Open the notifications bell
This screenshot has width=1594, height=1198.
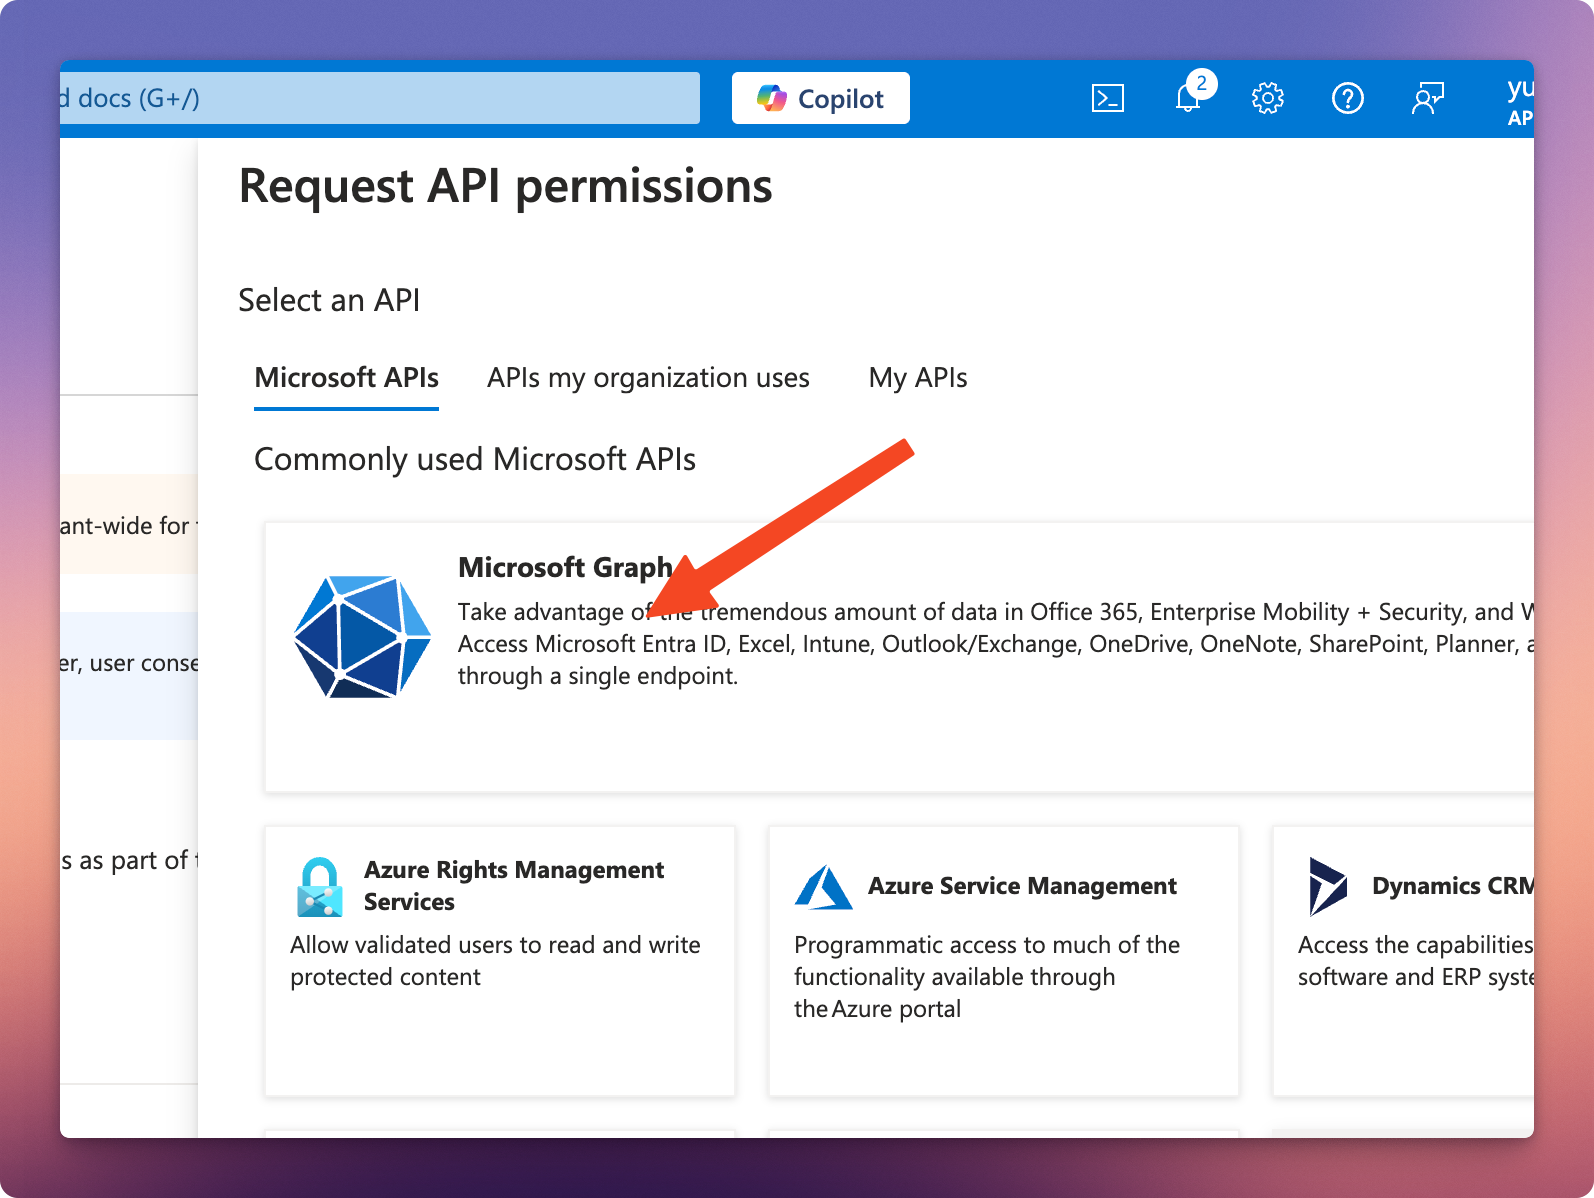pyautogui.click(x=1188, y=98)
